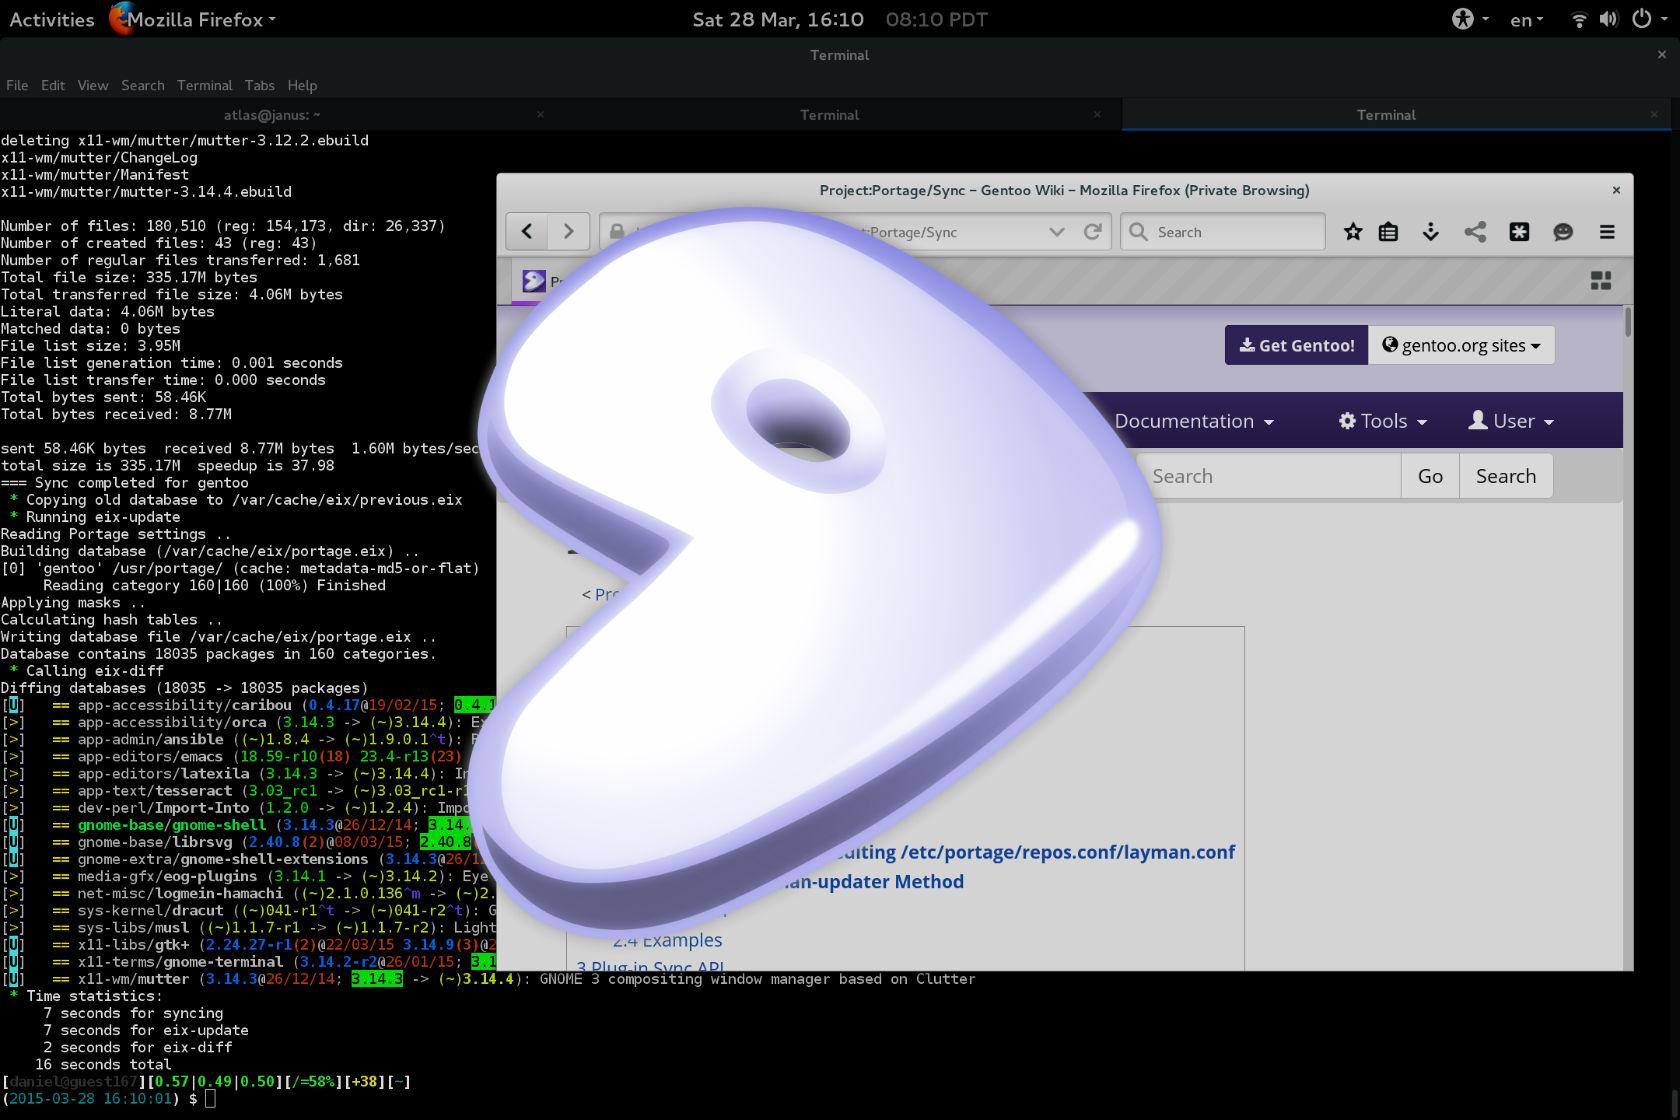The width and height of the screenshot is (1680, 1120).
Task: Bookmark this page with star icon
Action: [1353, 232]
